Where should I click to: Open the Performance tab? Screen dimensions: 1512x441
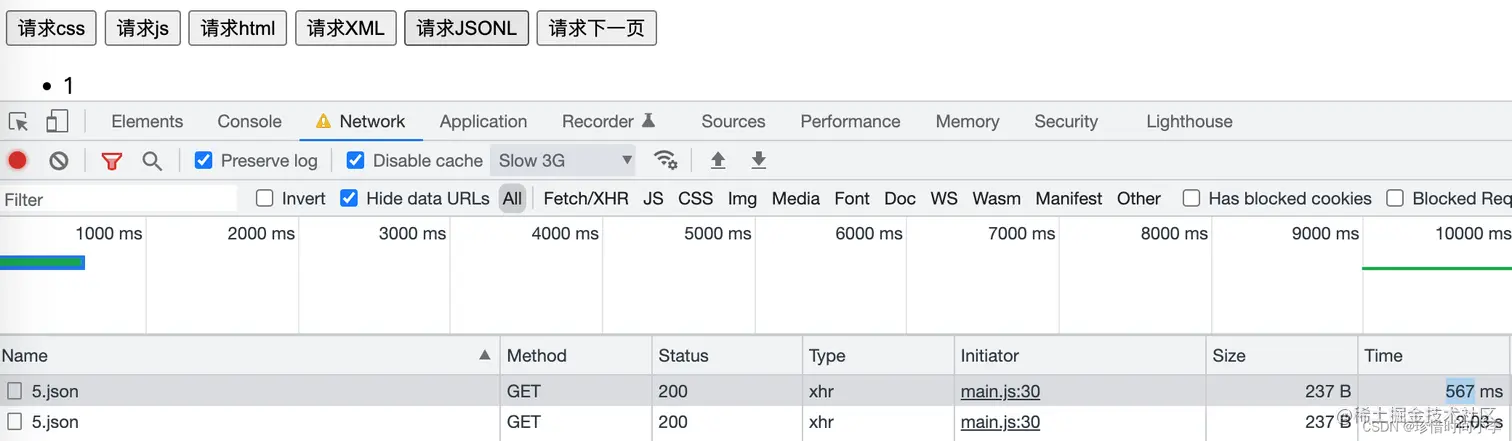pos(850,121)
